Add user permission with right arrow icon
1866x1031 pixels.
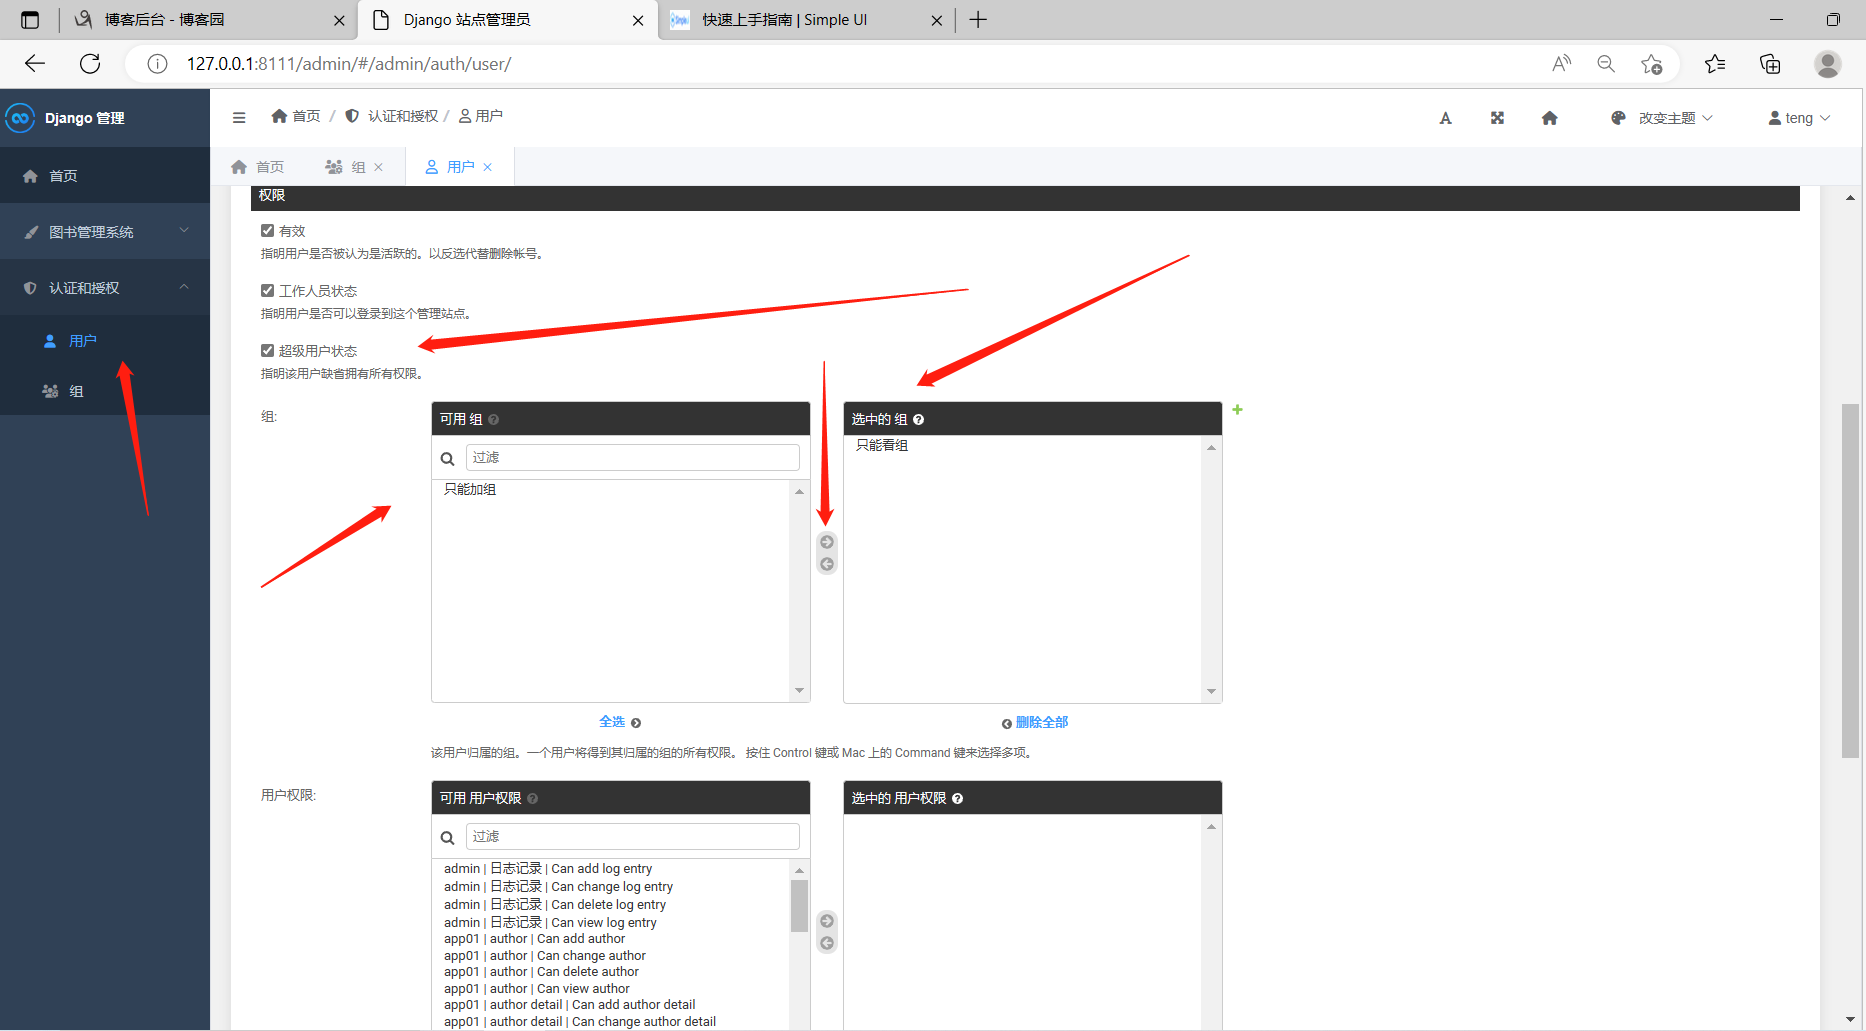pyautogui.click(x=827, y=921)
